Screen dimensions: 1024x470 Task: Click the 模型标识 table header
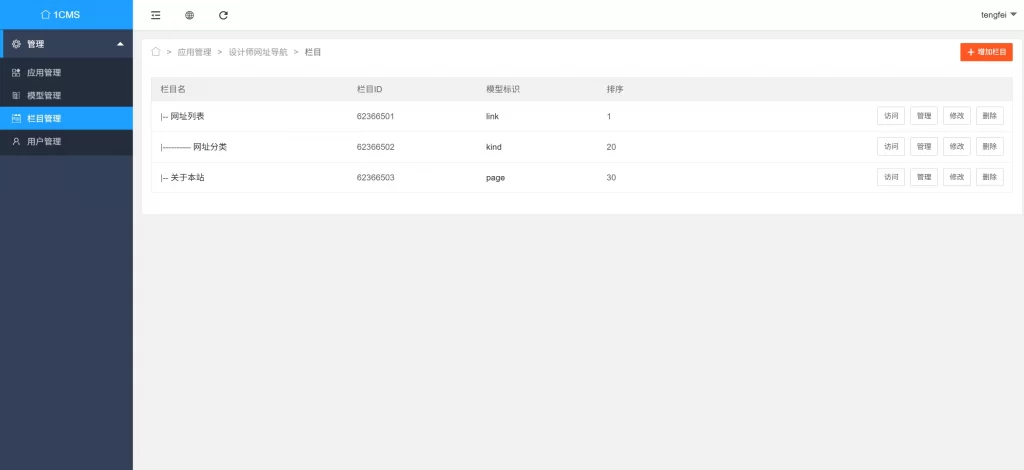[503, 89]
